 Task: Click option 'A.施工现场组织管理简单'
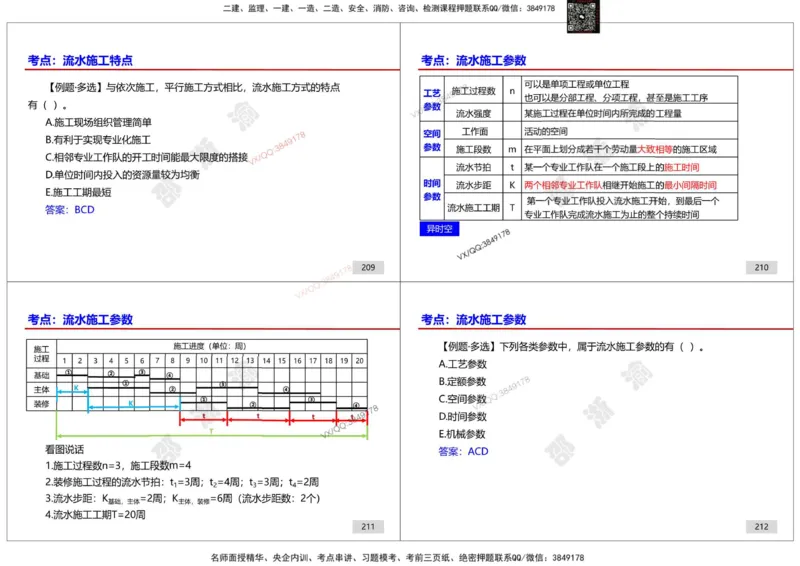[98, 122]
